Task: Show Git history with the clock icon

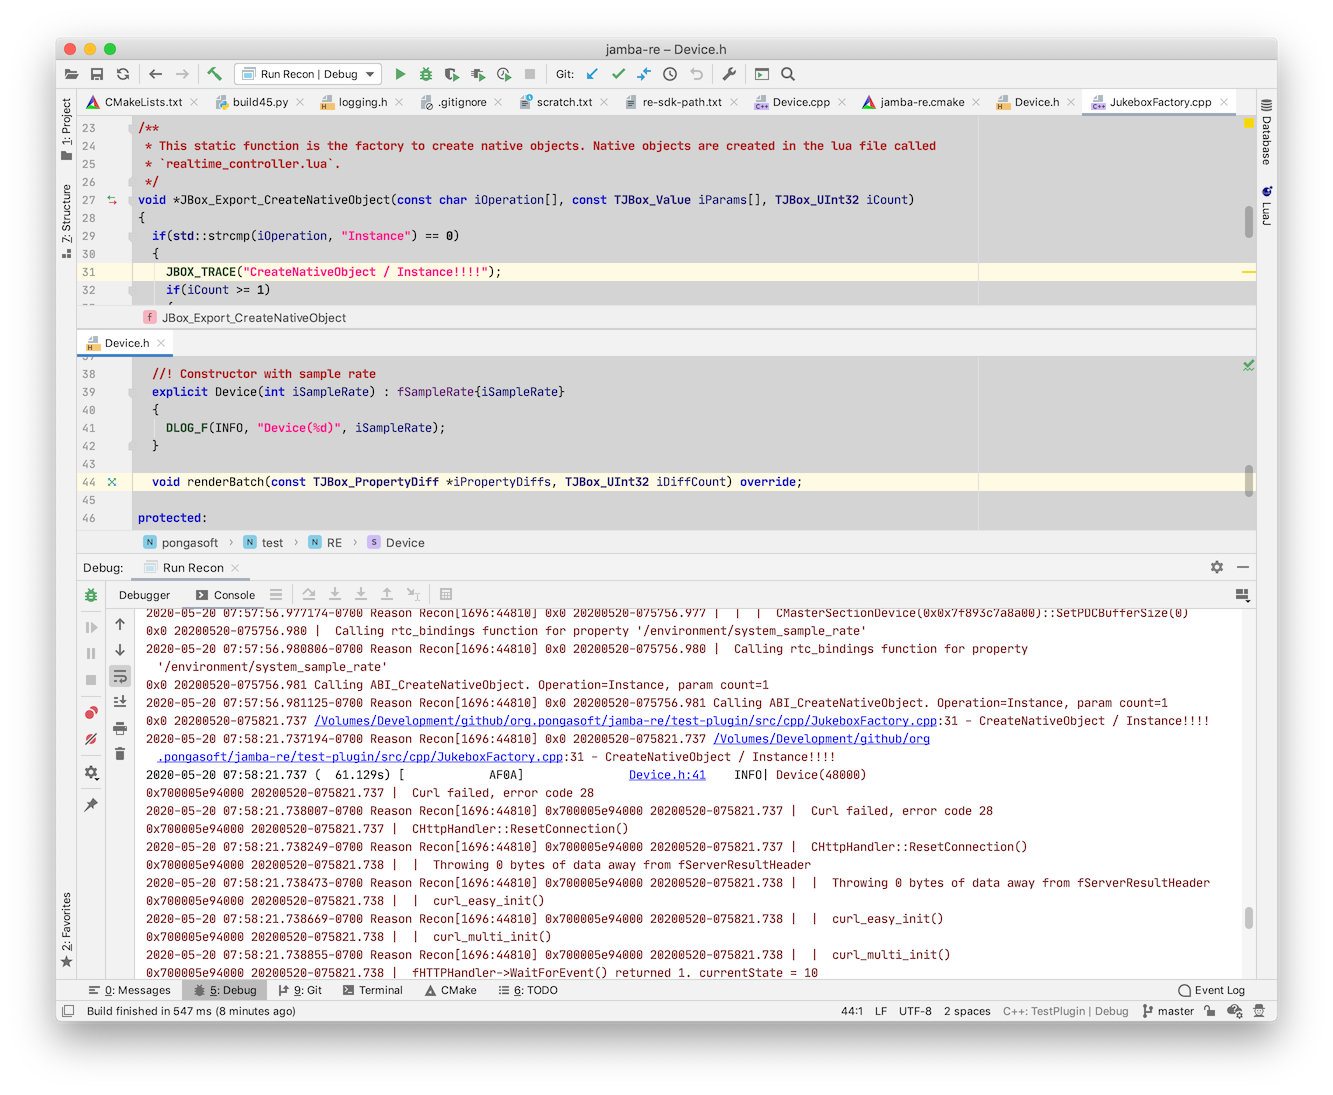Action: [670, 74]
